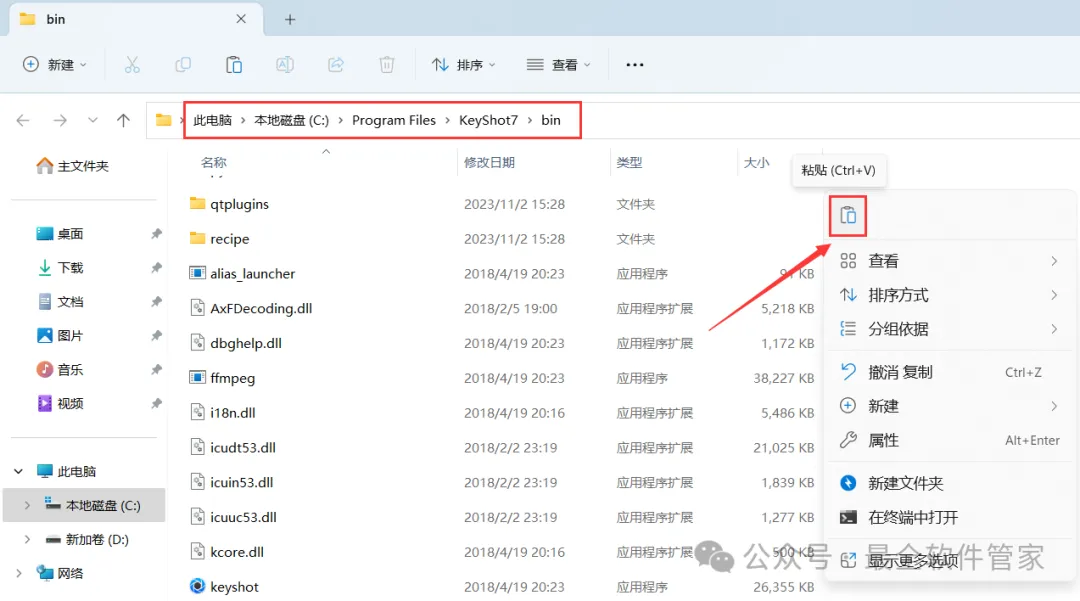Image resolution: width=1080 pixels, height=601 pixels.
Task: Sort by the 名称 column header
Action: point(214,162)
